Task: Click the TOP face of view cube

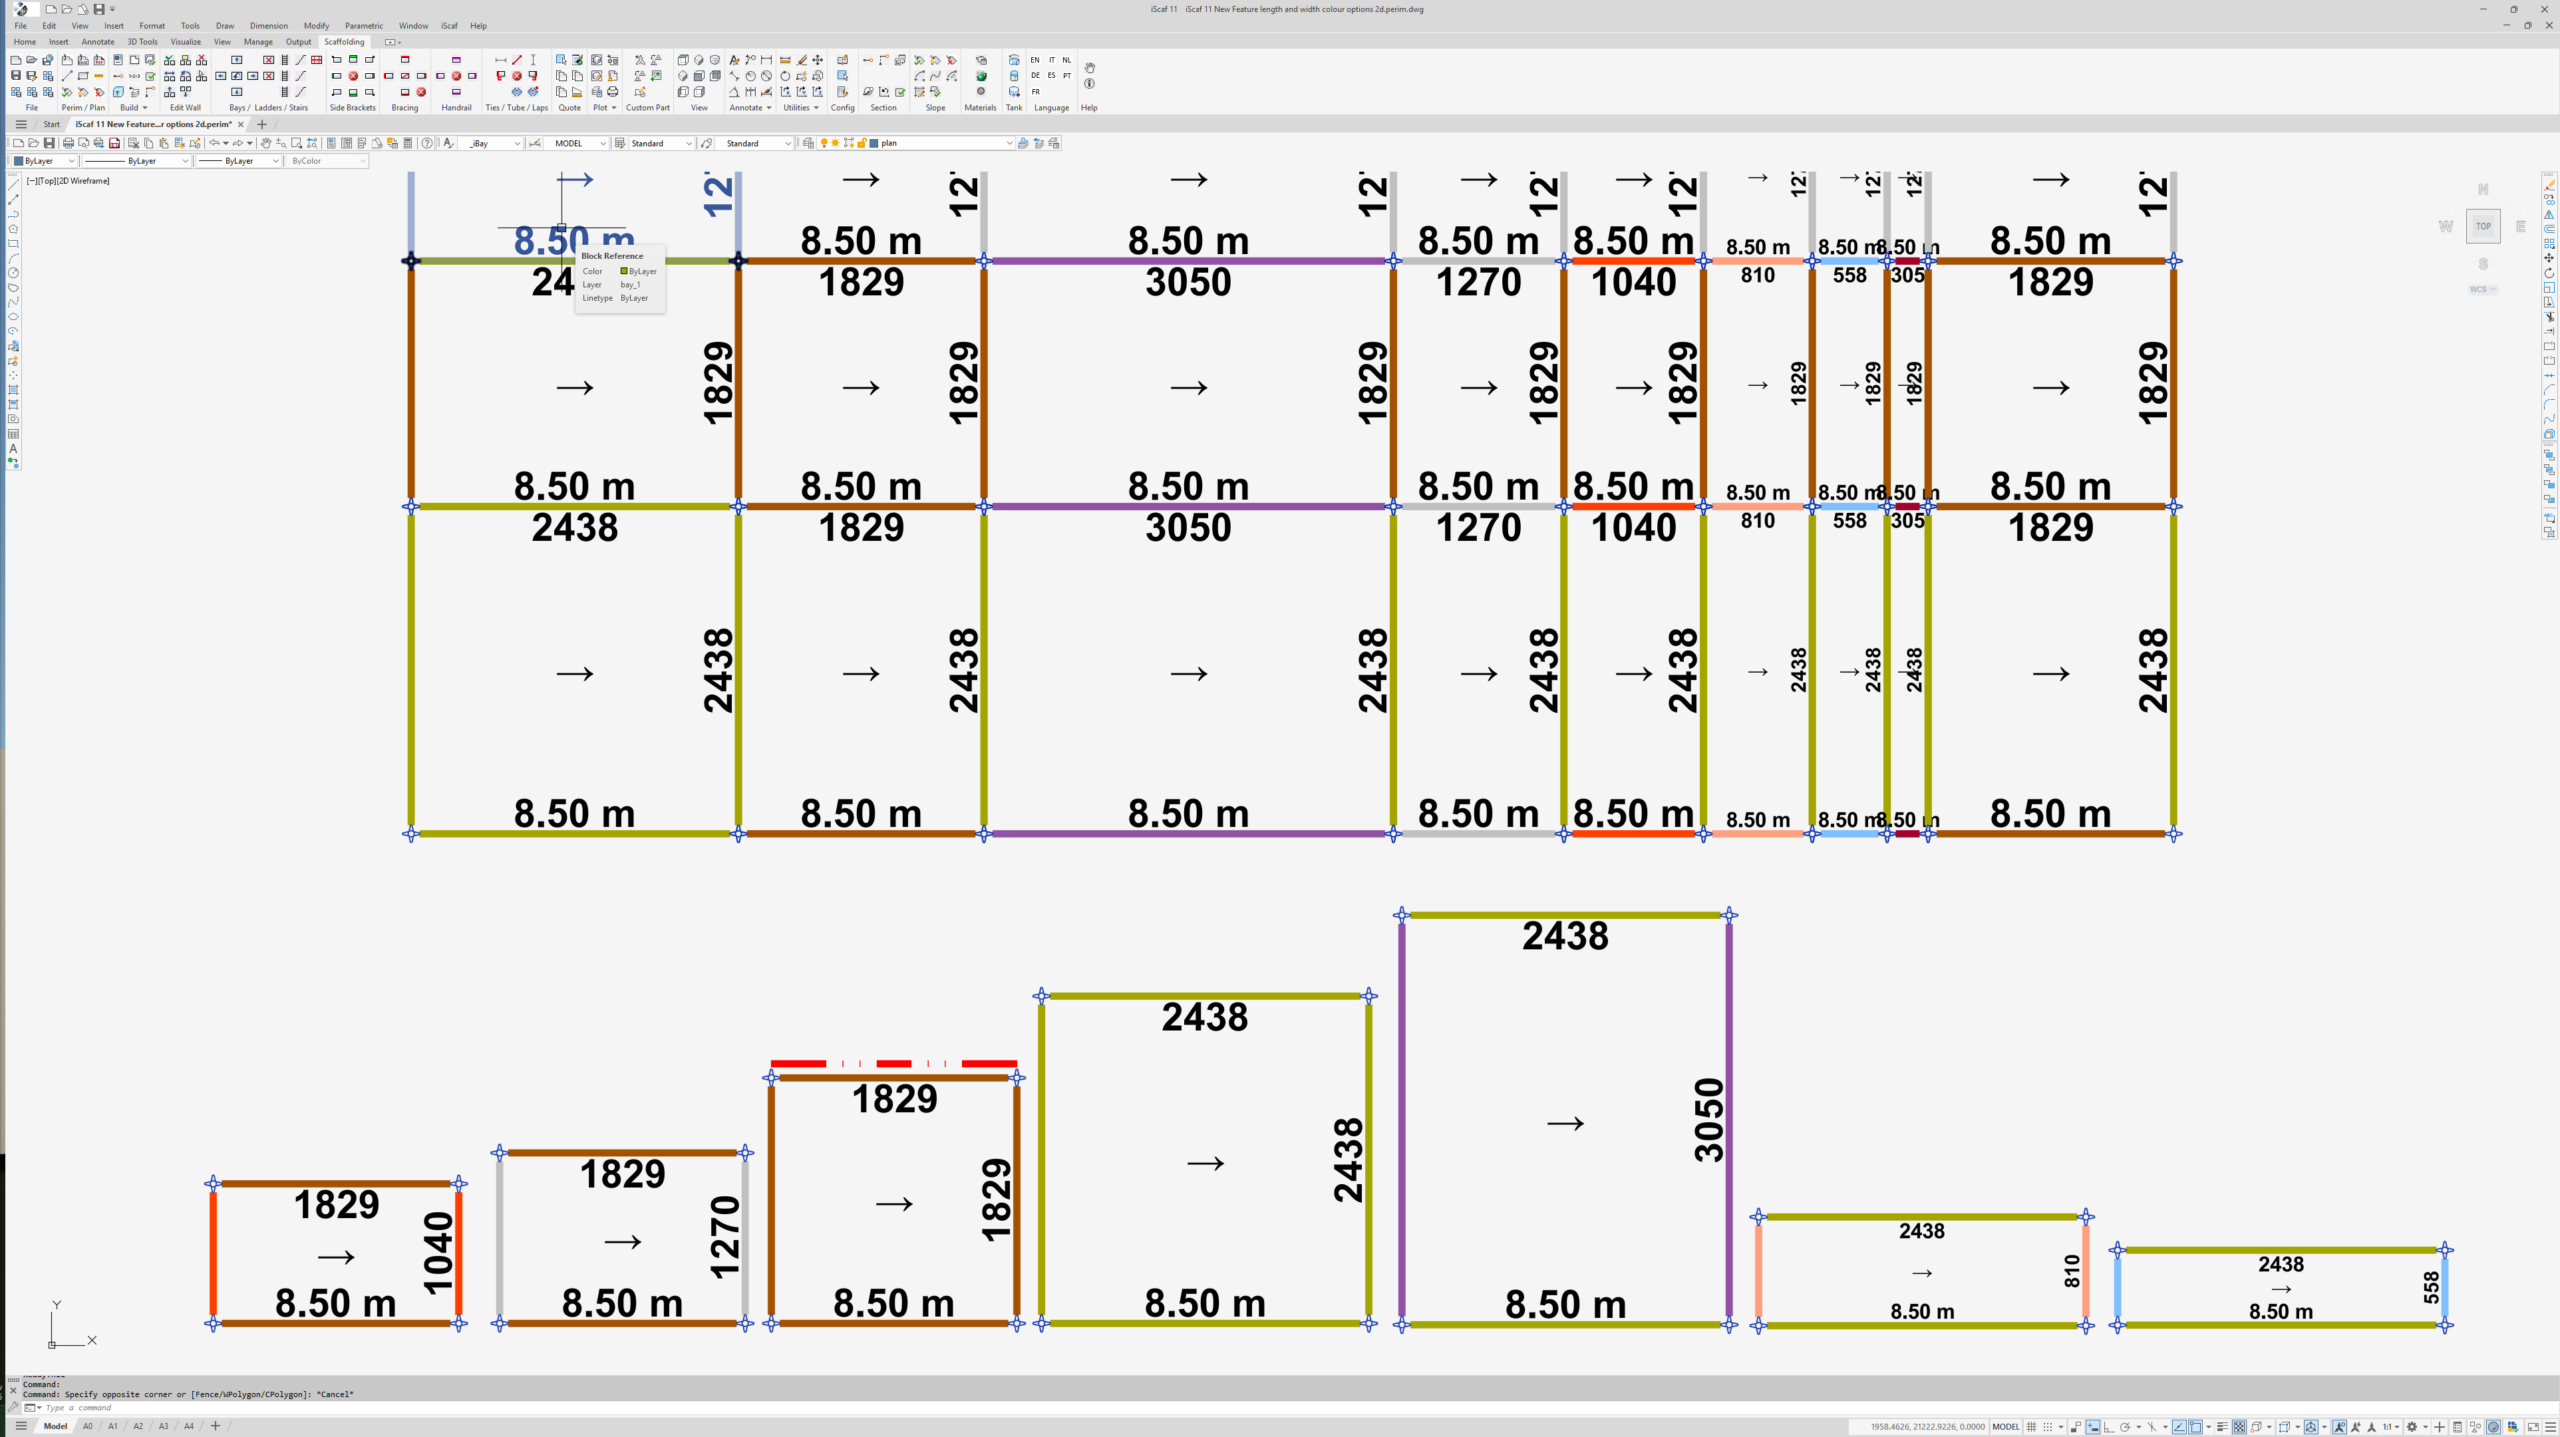Action: (x=2483, y=226)
